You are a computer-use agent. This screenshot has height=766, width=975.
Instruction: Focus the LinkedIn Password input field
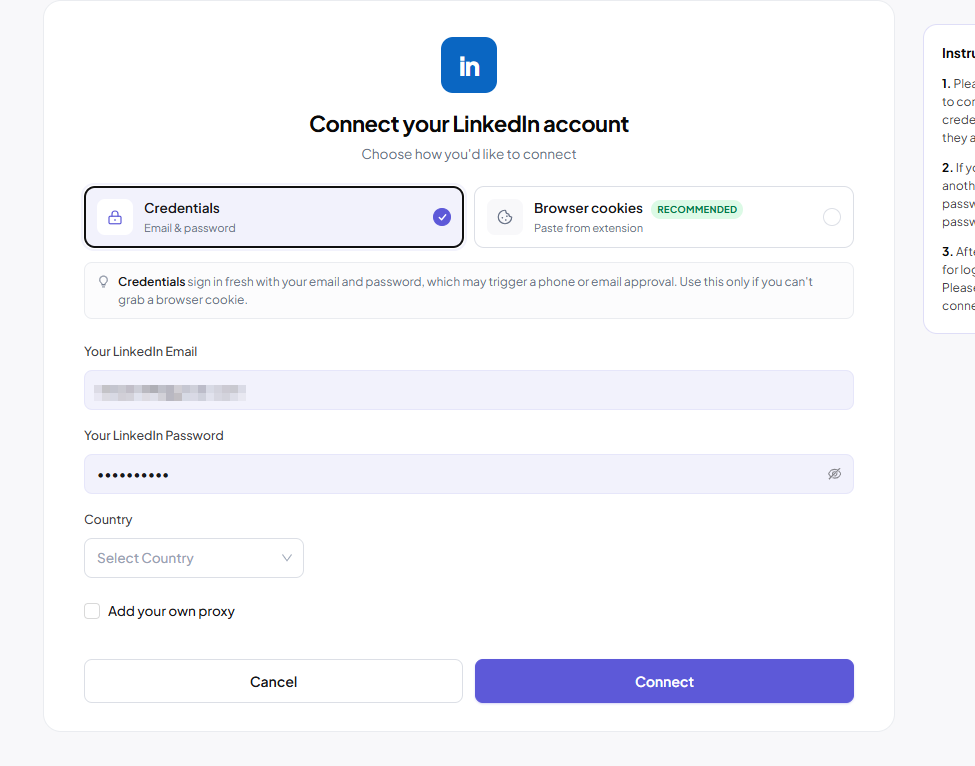tap(469, 474)
